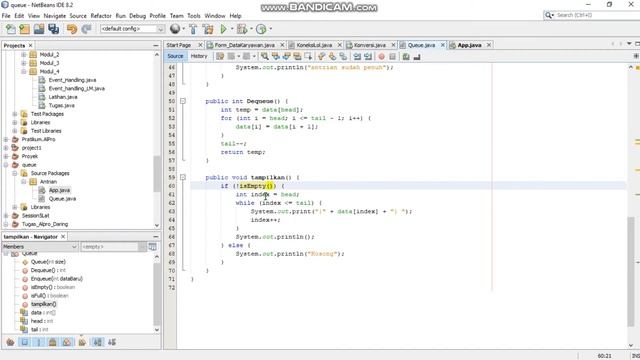The width and height of the screenshot is (640, 360).
Task: Expand the Tugas_Alpro_Daring project node
Action: coord(6,224)
